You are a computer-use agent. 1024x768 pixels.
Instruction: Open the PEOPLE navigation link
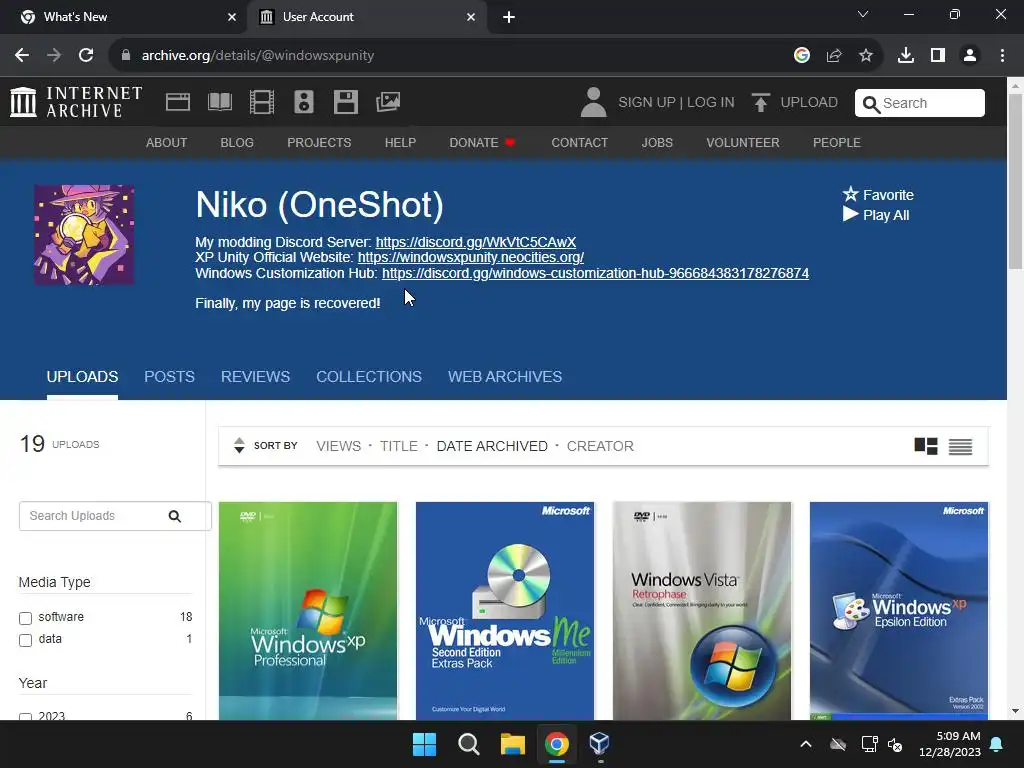(x=837, y=142)
